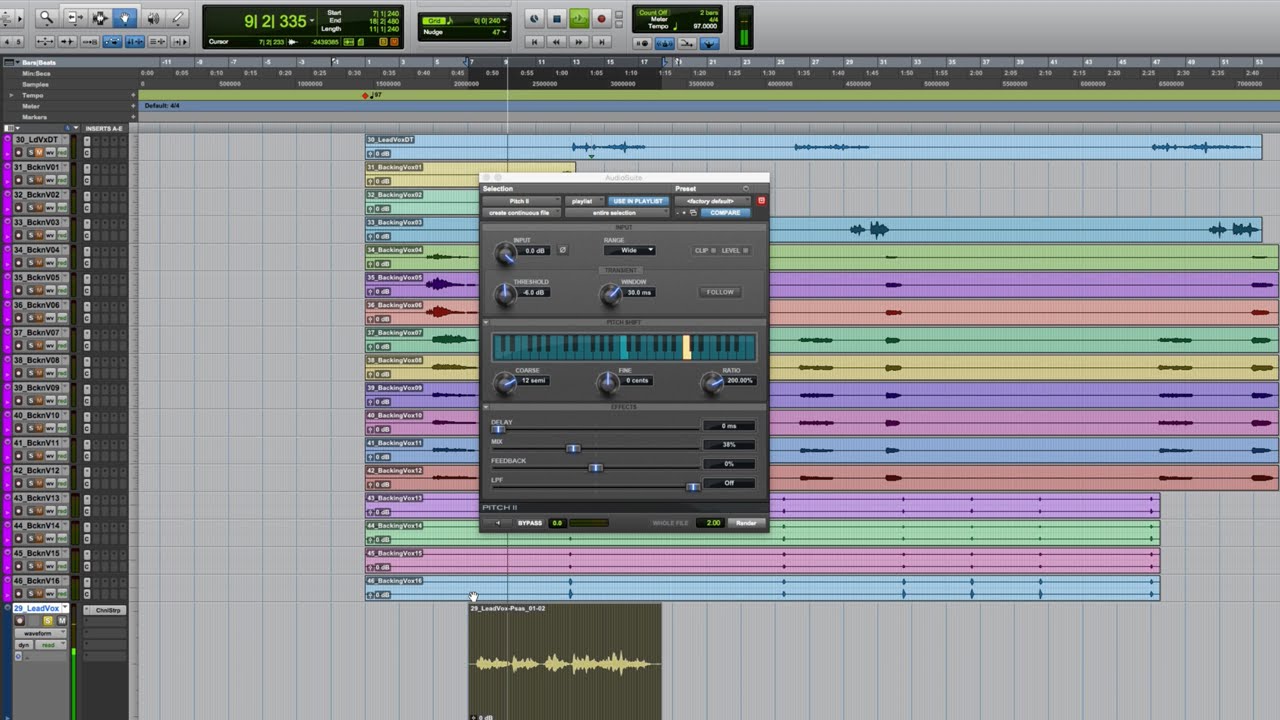Image resolution: width=1280 pixels, height=720 pixels.
Task: Click the Fast Forward transport button
Action: tap(579, 42)
